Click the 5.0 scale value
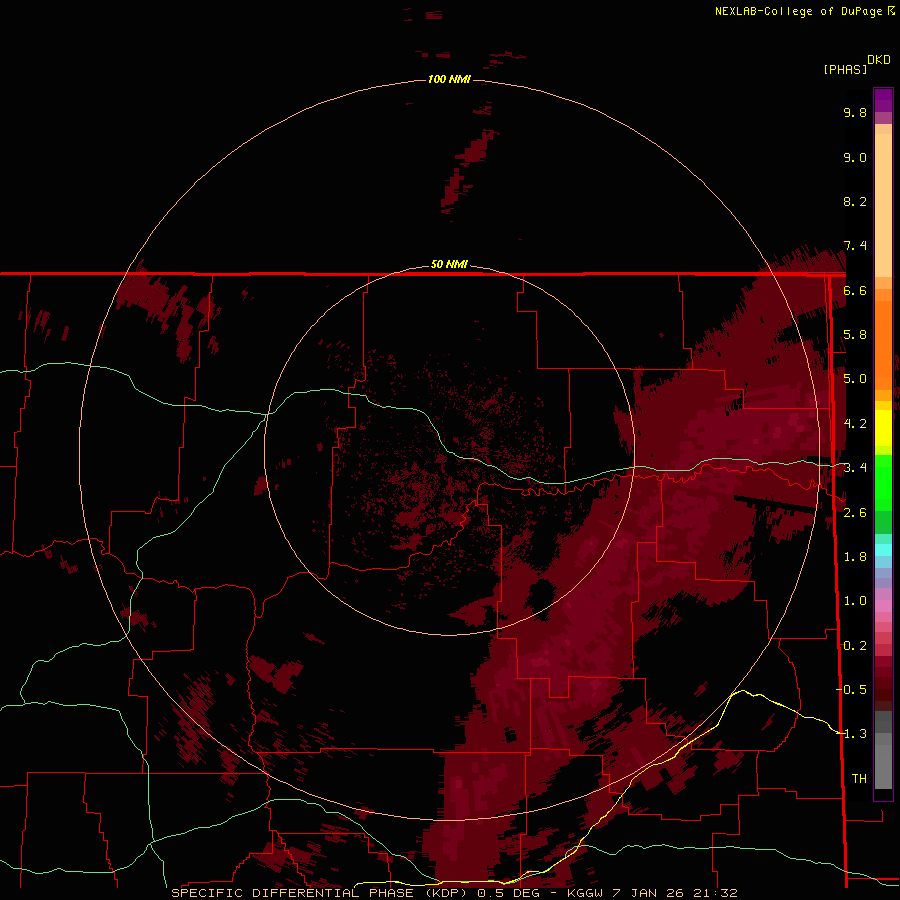 (x=855, y=379)
